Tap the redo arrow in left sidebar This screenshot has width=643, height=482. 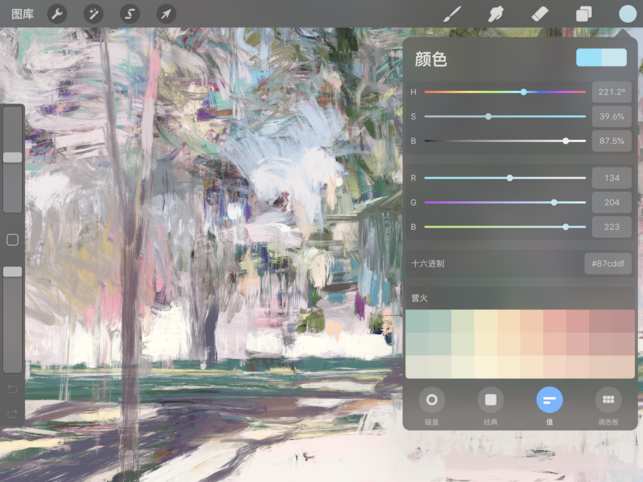[13, 413]
